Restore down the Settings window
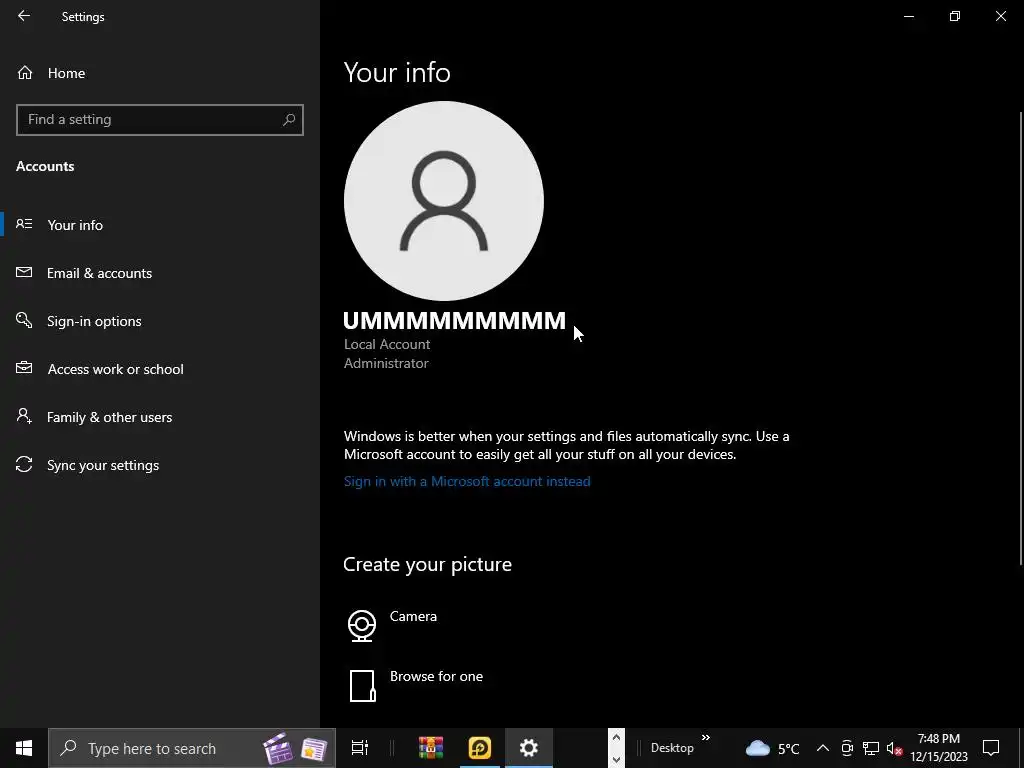This screenshot has width=1024, height=768. [955, 16]
